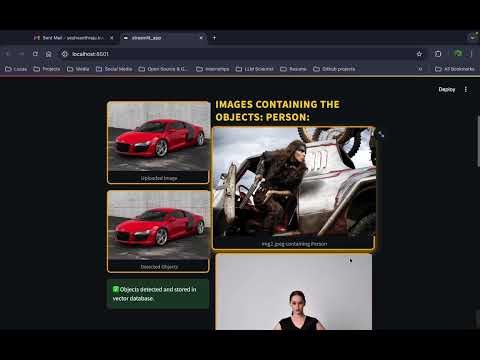Viewport: 480px width, 360px height.
Task: Open the Resume bookmark folder
Action: tap(293, 69)
